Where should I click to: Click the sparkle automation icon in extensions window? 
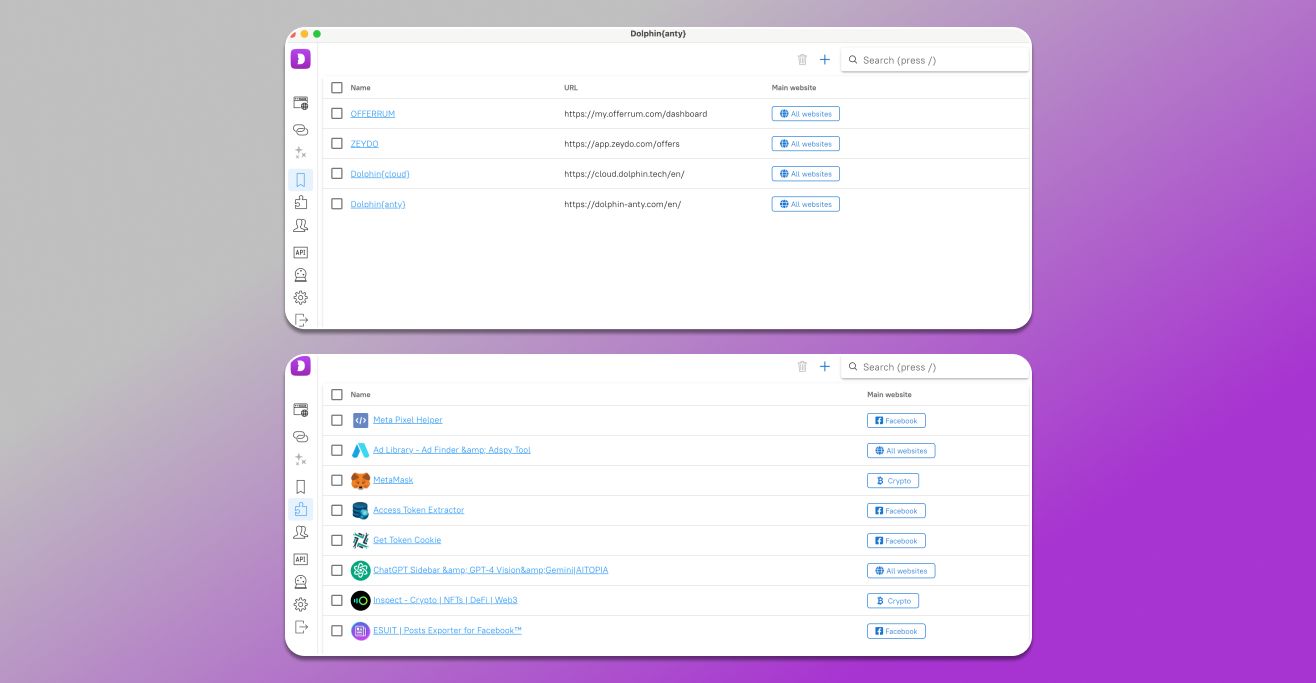coord(300,460)
